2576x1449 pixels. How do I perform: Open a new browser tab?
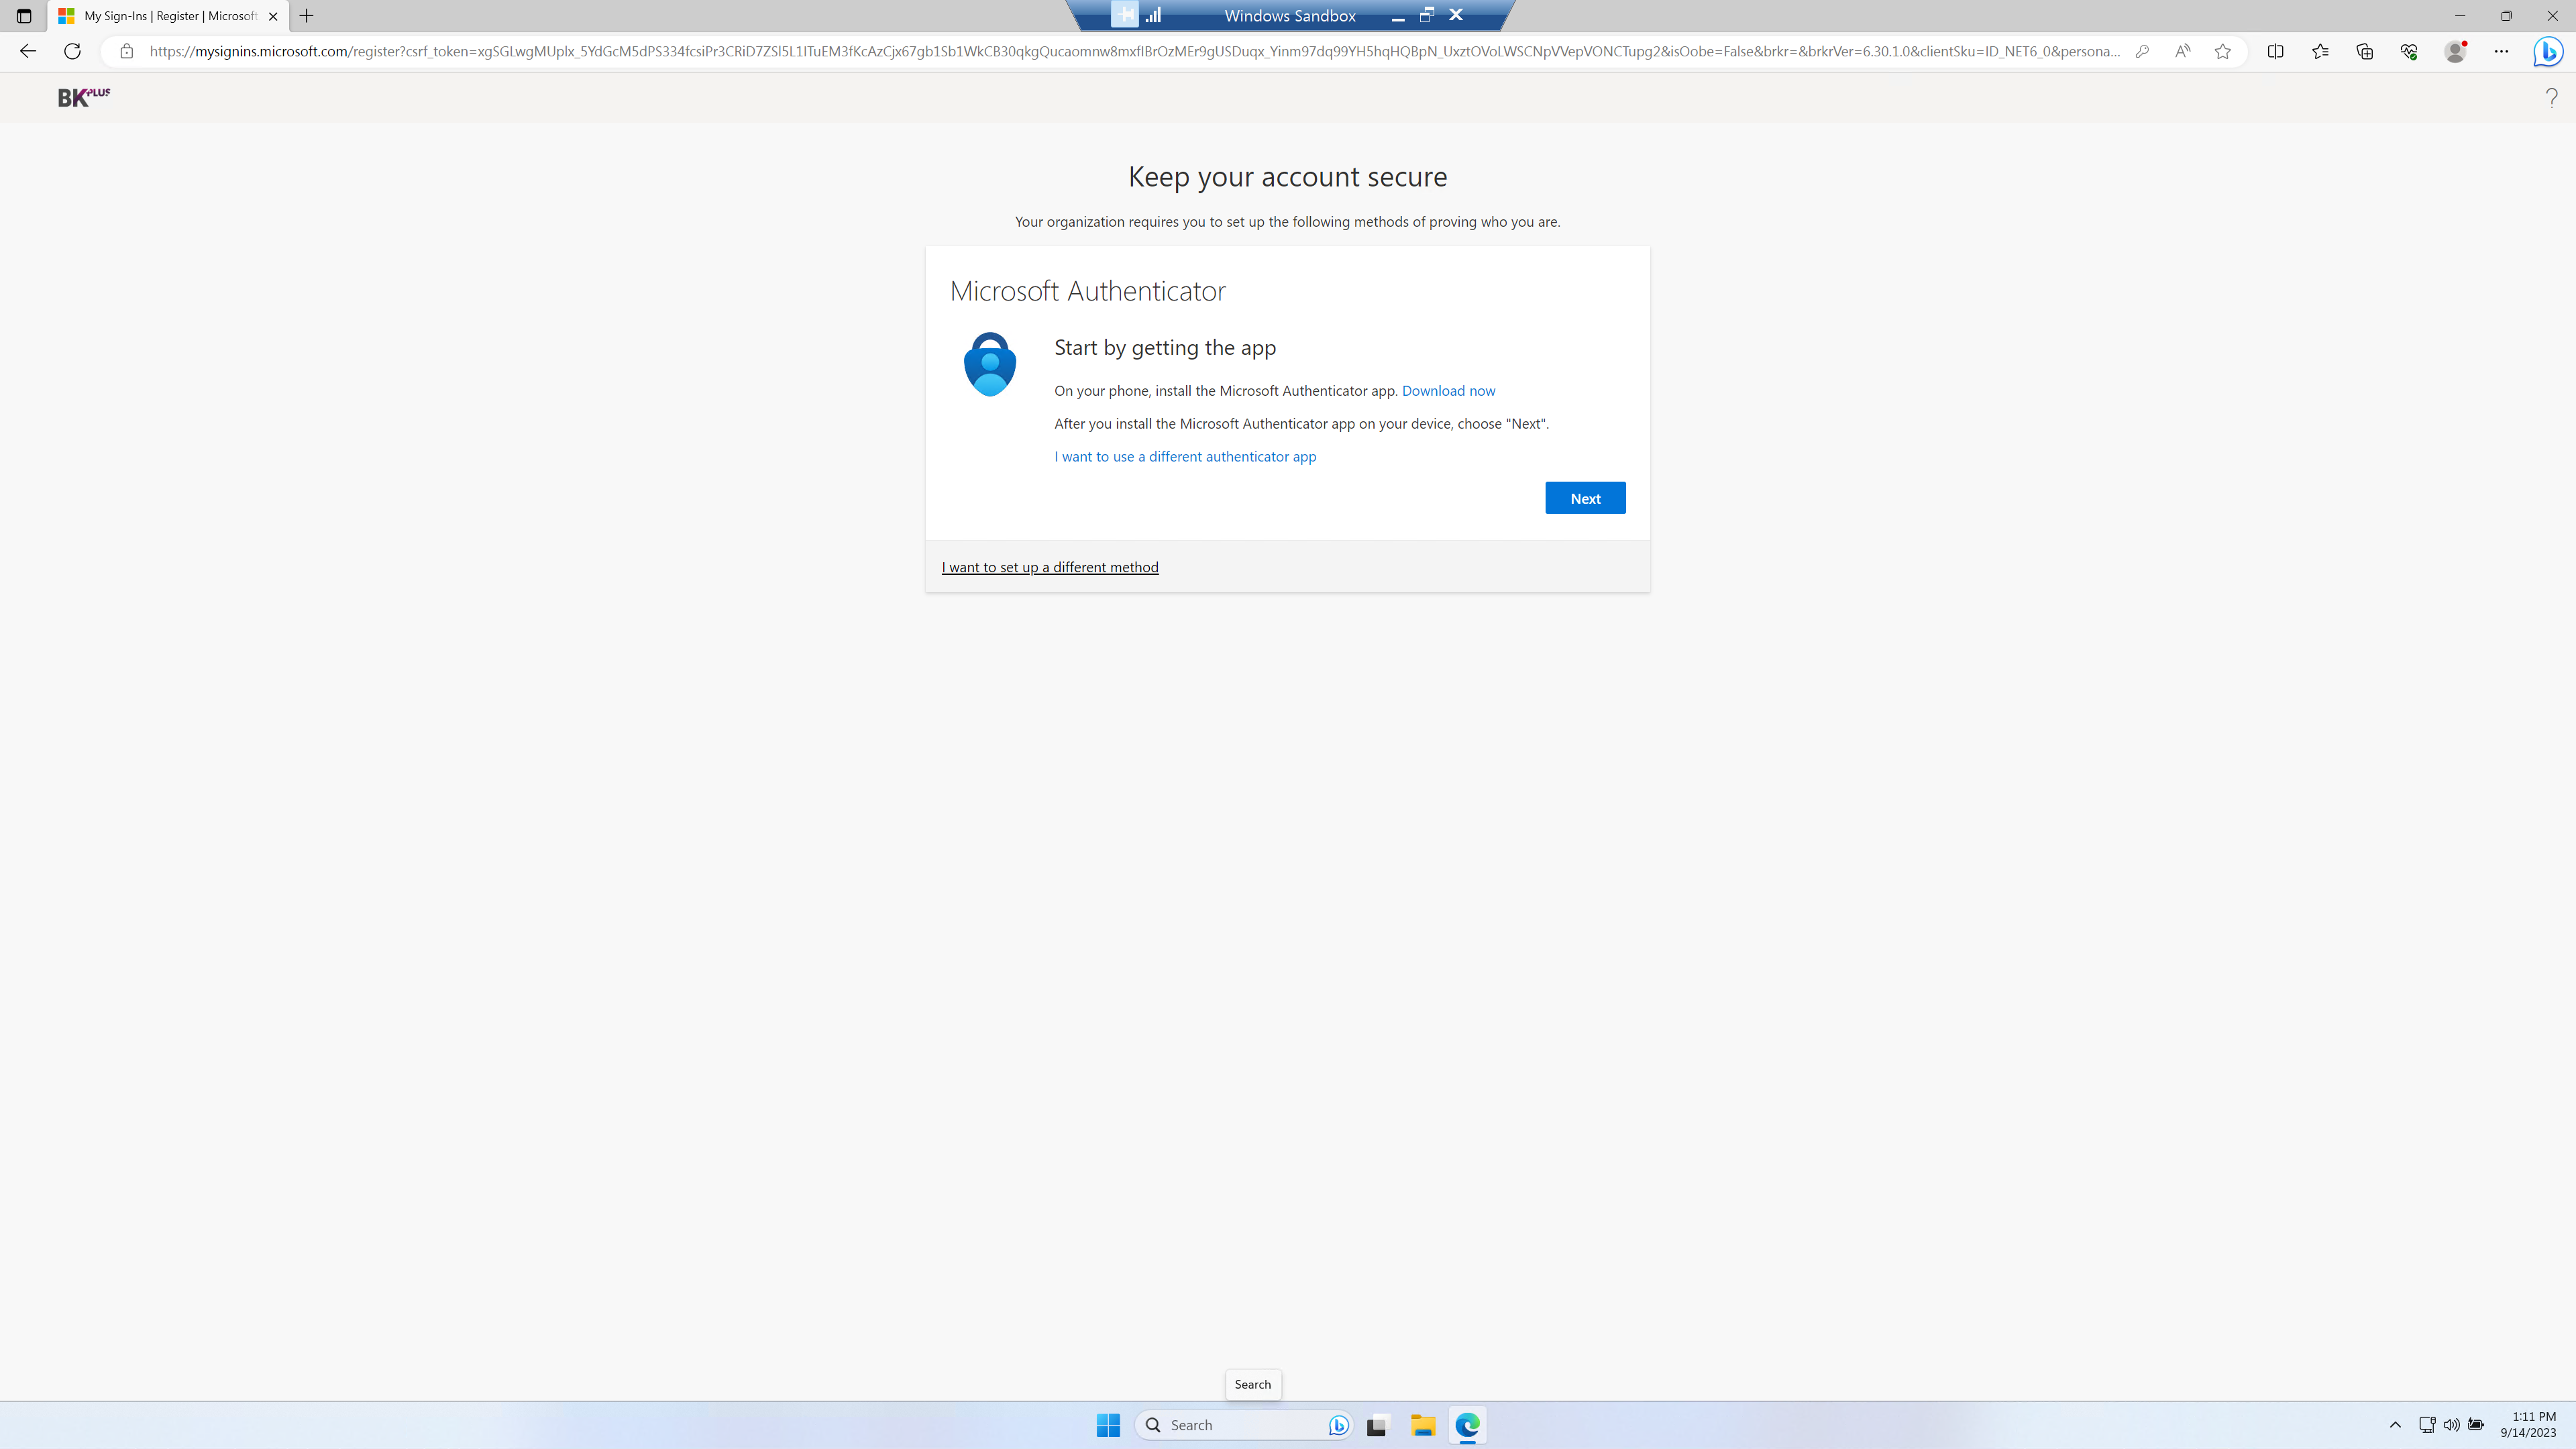(x=307, y=16)
